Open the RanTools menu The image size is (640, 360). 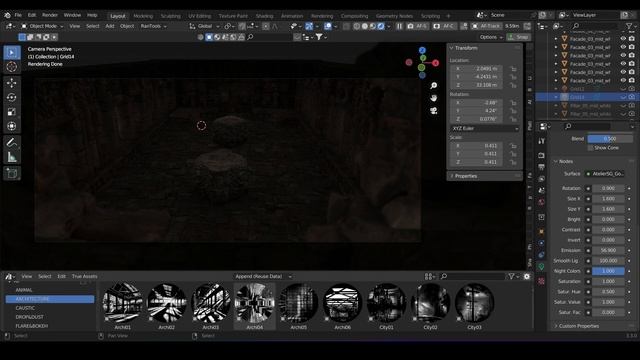click(153, 26)
